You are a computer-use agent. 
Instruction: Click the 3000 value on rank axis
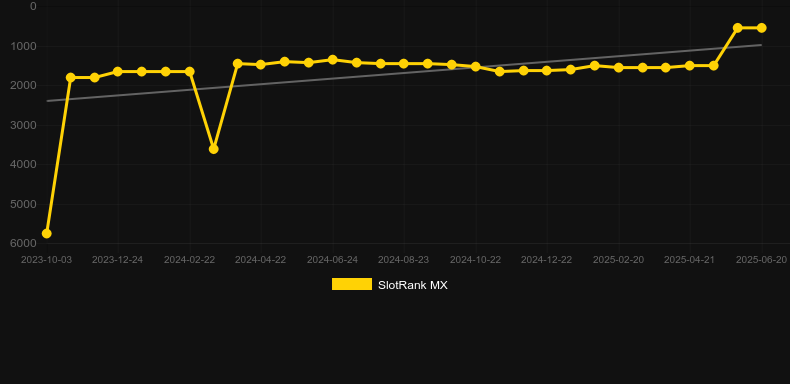tap(24, 125)
